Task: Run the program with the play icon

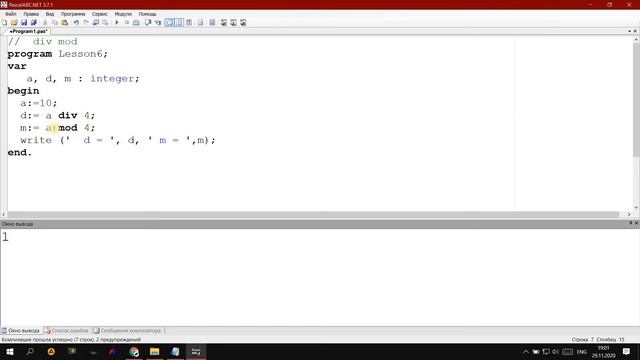Action: [117, 22]
